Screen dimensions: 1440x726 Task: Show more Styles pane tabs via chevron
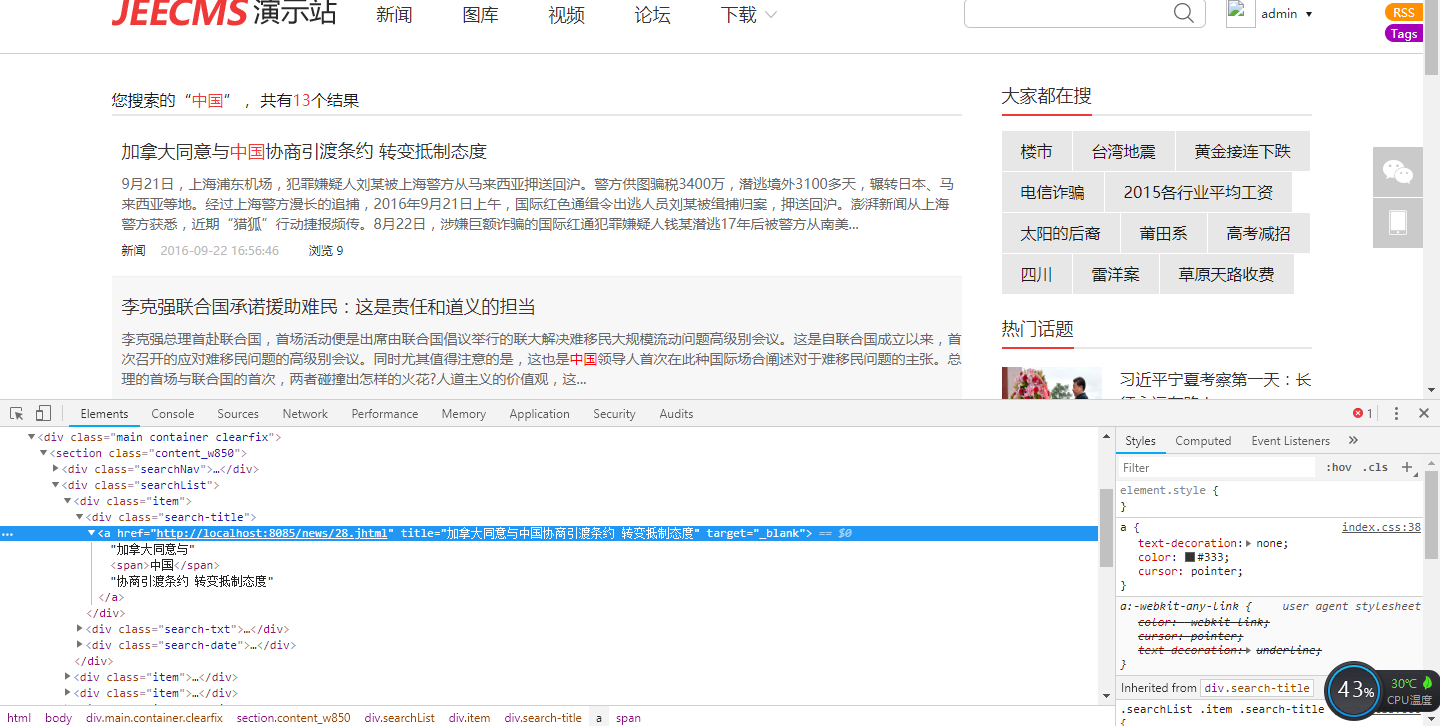[1353, 441]
